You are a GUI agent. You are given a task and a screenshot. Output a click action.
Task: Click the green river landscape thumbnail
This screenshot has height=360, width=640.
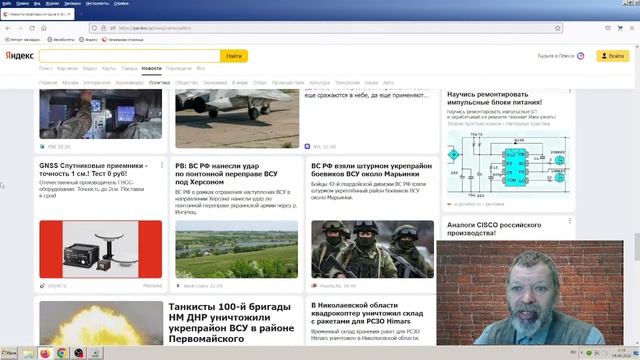pos(237,249)
